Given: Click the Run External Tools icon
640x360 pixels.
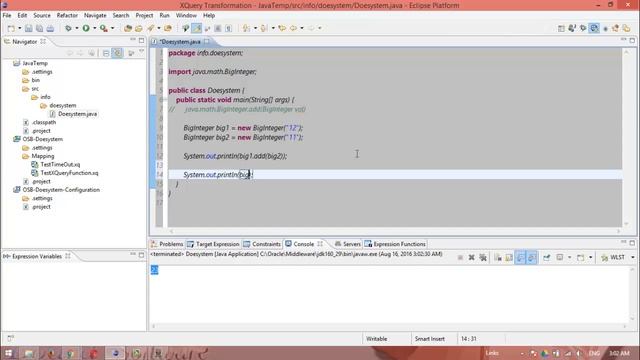Looking at the screenshot, I should pyautogui.click(x=104, y=28).
